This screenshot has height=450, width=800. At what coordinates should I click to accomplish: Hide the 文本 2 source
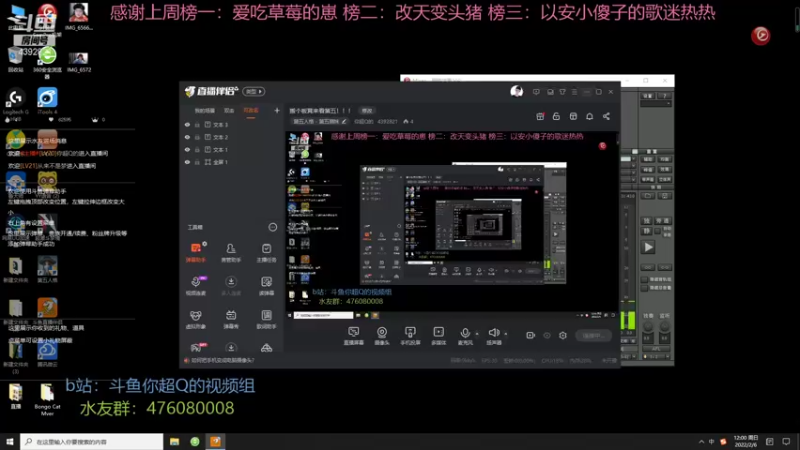187,137
